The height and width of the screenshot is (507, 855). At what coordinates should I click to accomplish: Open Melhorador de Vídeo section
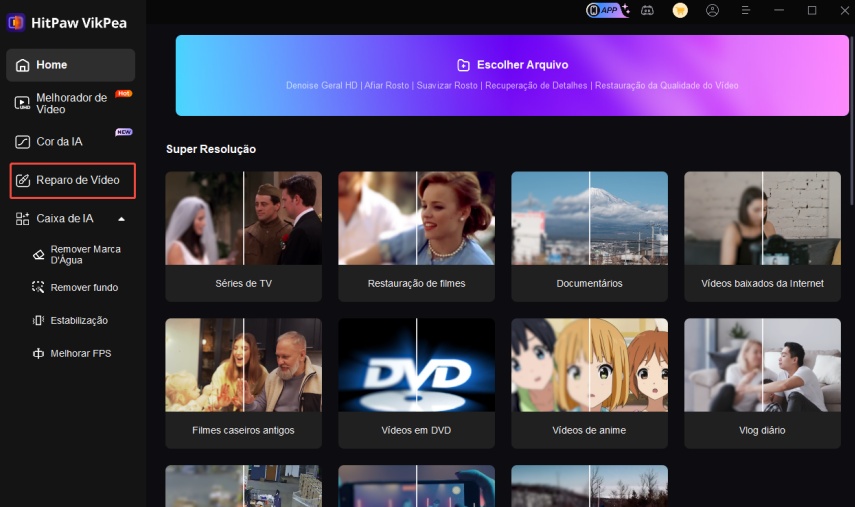pyautogui.click(x=70, y=103)
